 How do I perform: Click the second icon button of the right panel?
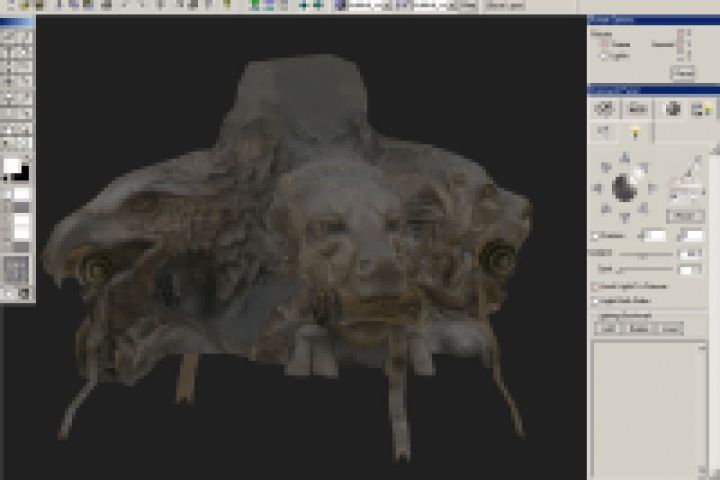point(636,109)
